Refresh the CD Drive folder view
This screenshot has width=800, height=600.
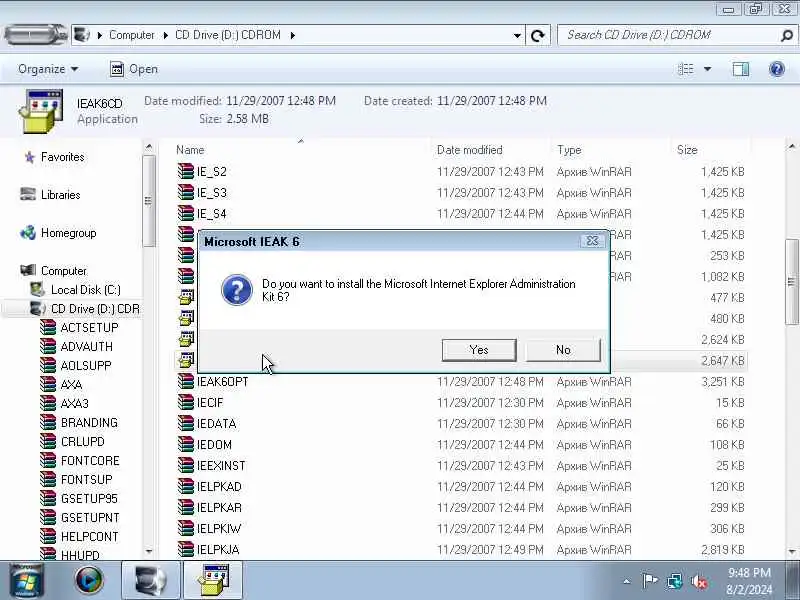pyautogui.click(x=538, y=35)
